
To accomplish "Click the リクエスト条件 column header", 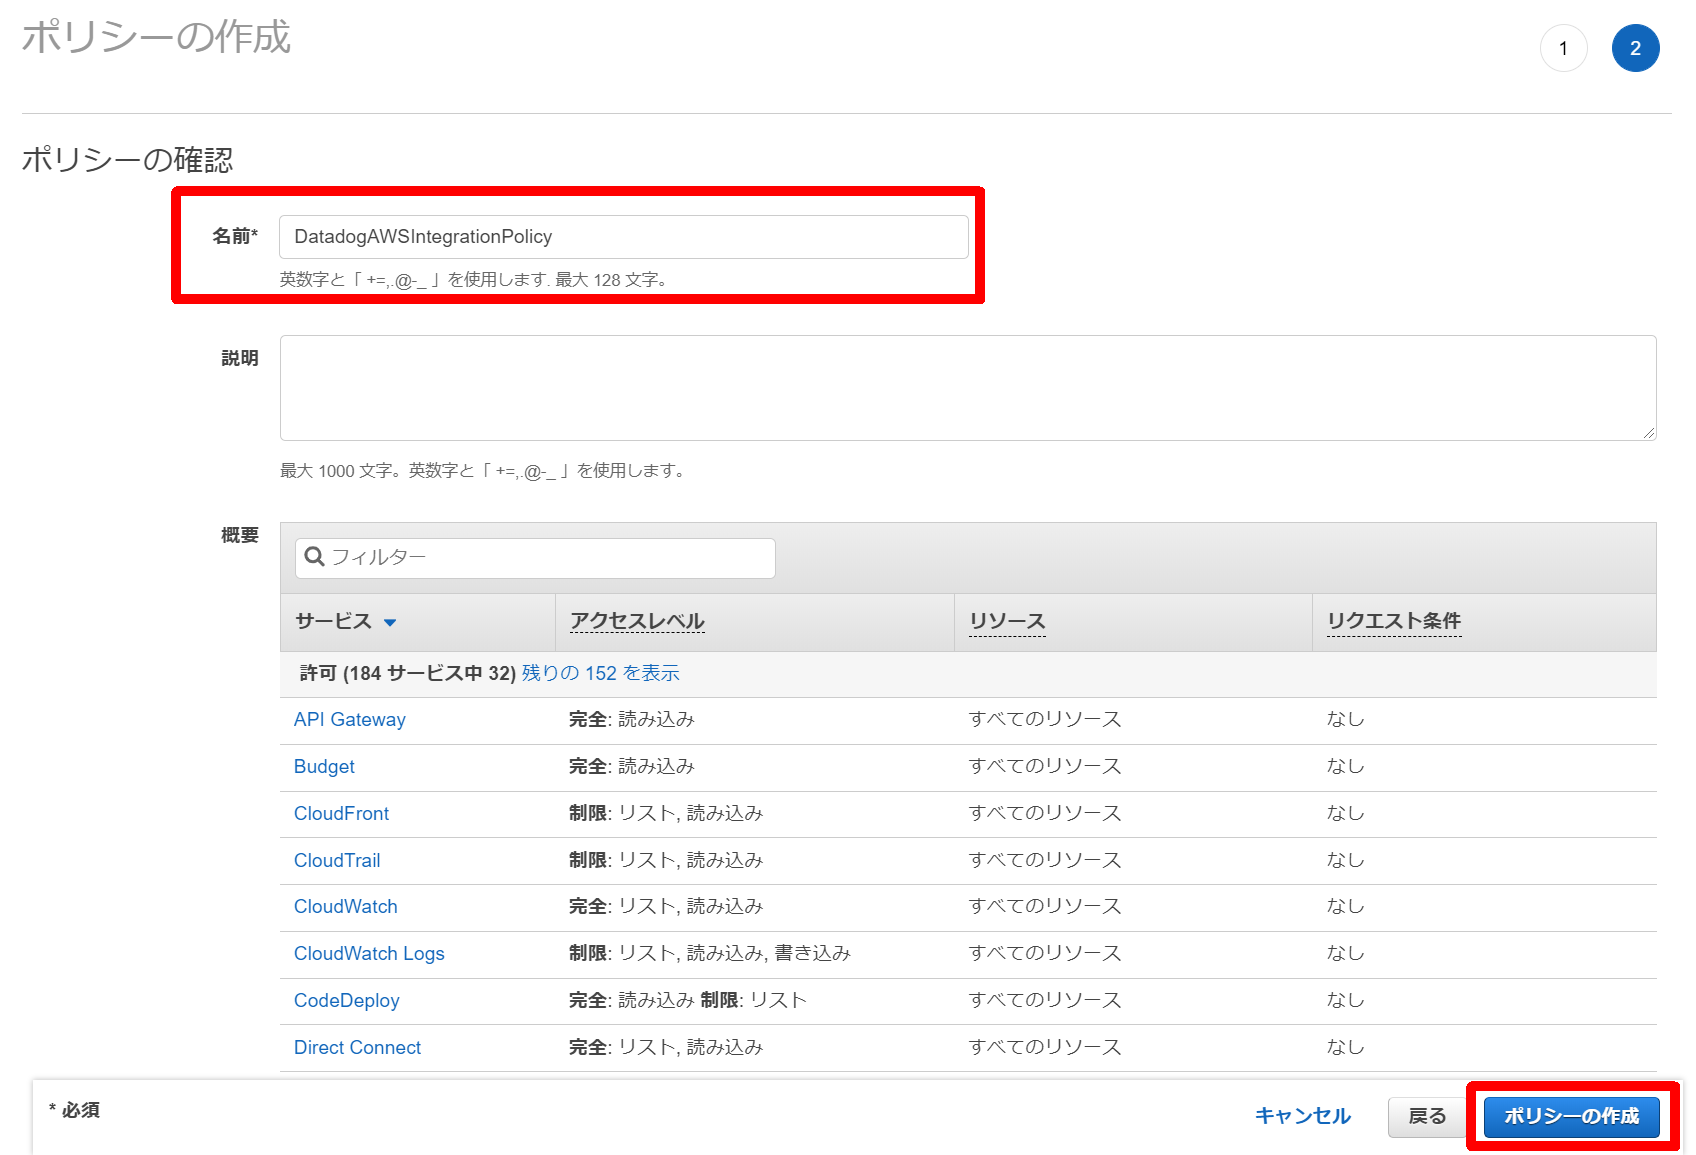I will pos(1394,622).
